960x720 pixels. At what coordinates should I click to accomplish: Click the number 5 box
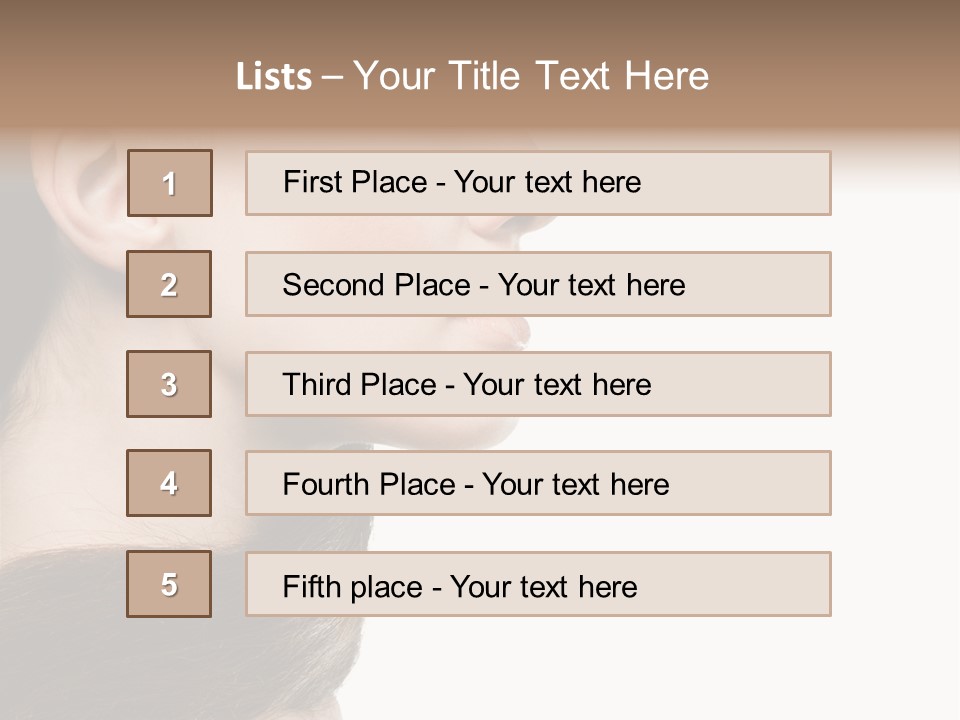(x=169, y=584)
